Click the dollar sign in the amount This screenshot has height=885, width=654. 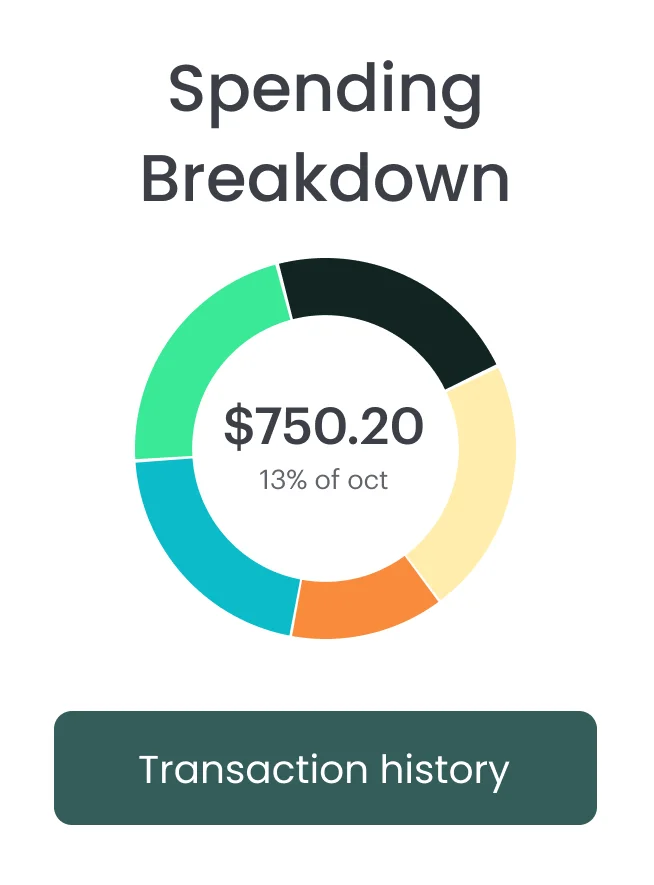click(238, 427)
